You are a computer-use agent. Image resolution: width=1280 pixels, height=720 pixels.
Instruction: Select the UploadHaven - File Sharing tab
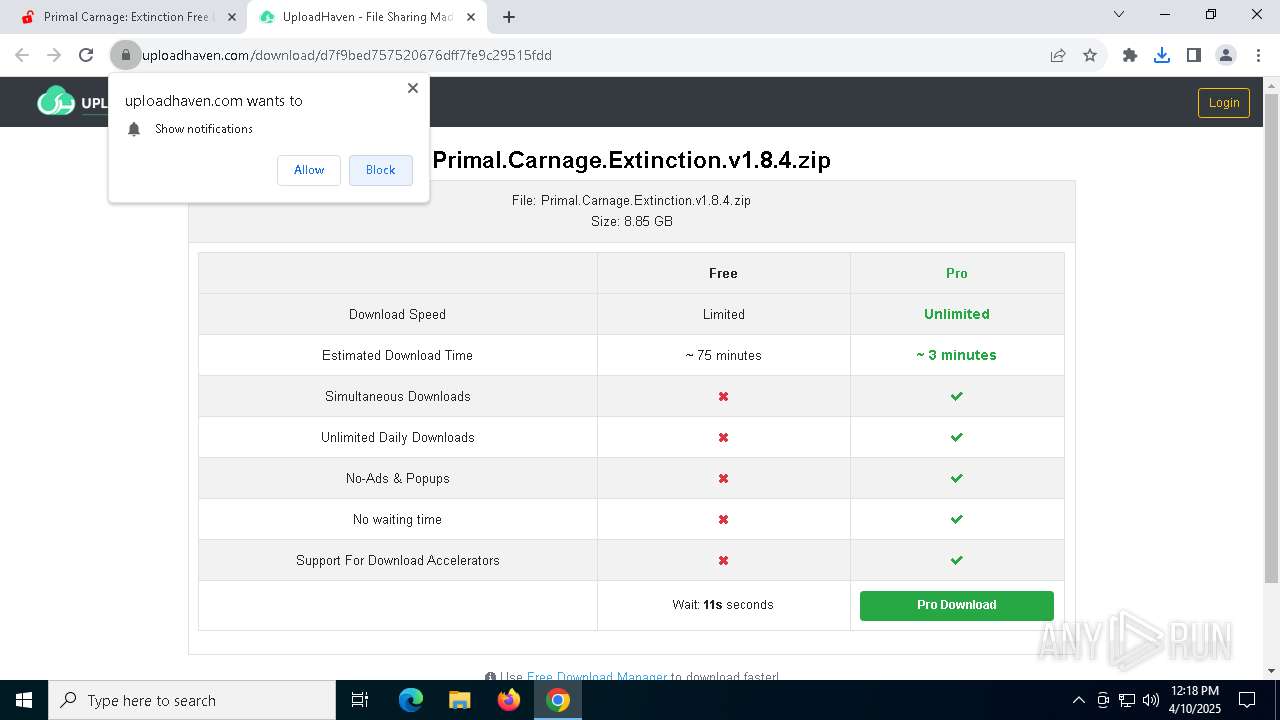[x=366, y=17]
